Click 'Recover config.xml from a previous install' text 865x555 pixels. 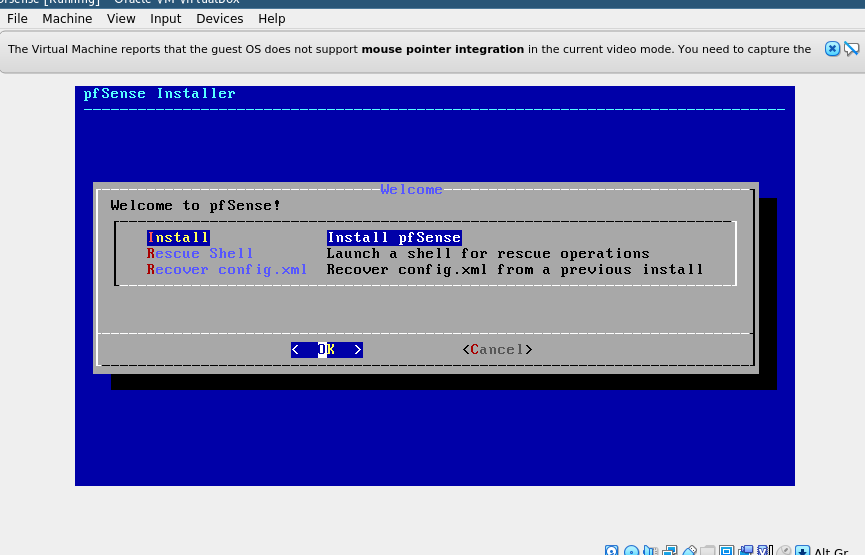pyautogui.click(x=515, y=270)
